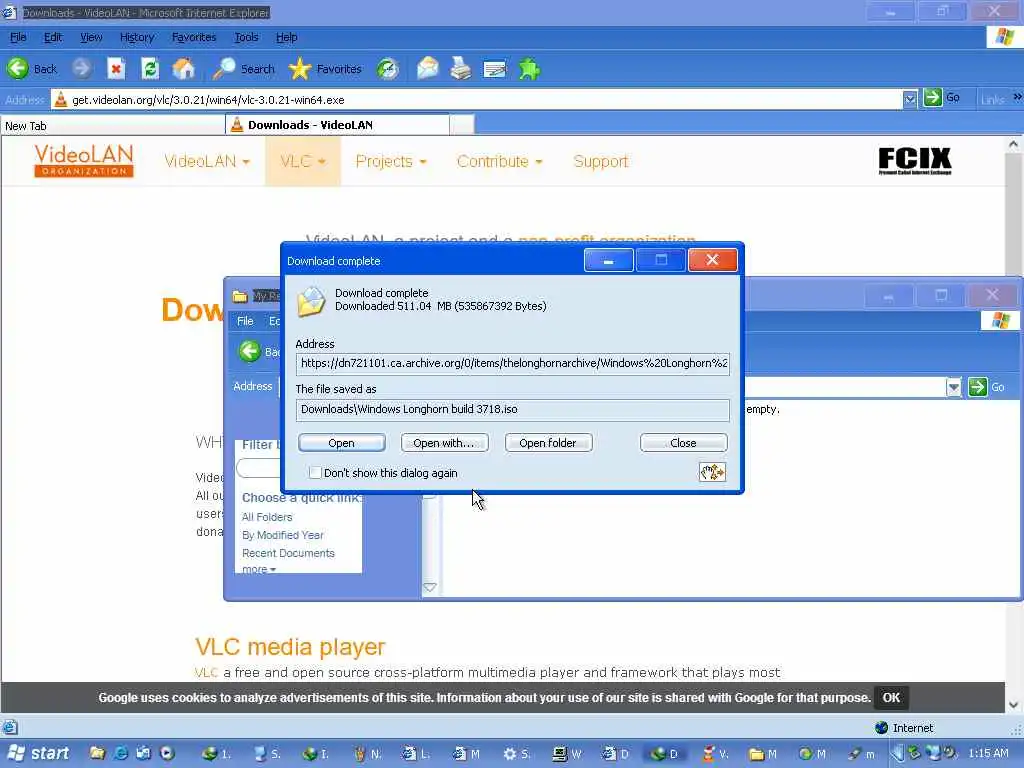Click the drag-hand icon in Download complete dialog
This screenshot has height=768, width=1024.
[x=712, y=472]
